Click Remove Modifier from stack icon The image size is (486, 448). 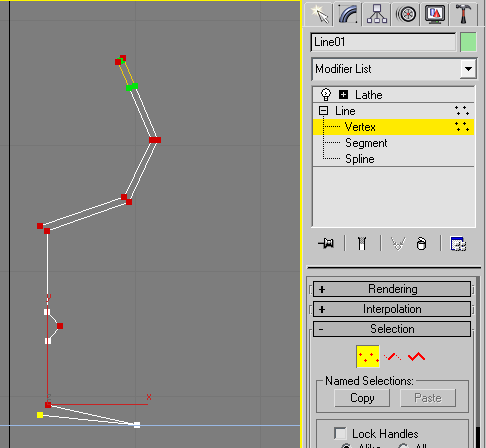click(422, 243)
